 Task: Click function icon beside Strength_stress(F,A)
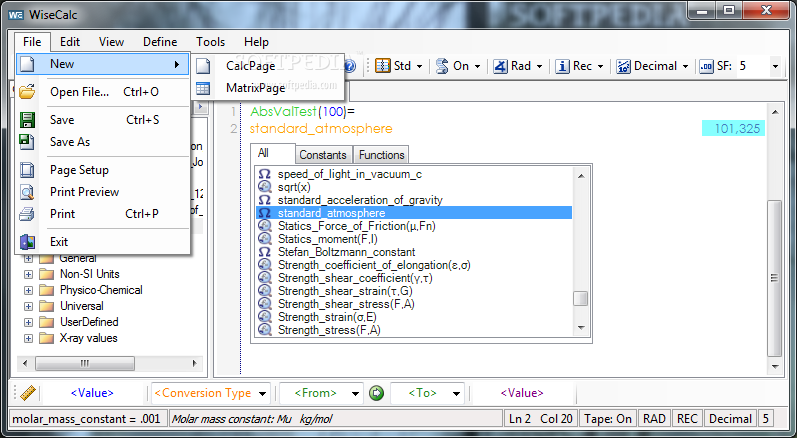tap(264, 330)
